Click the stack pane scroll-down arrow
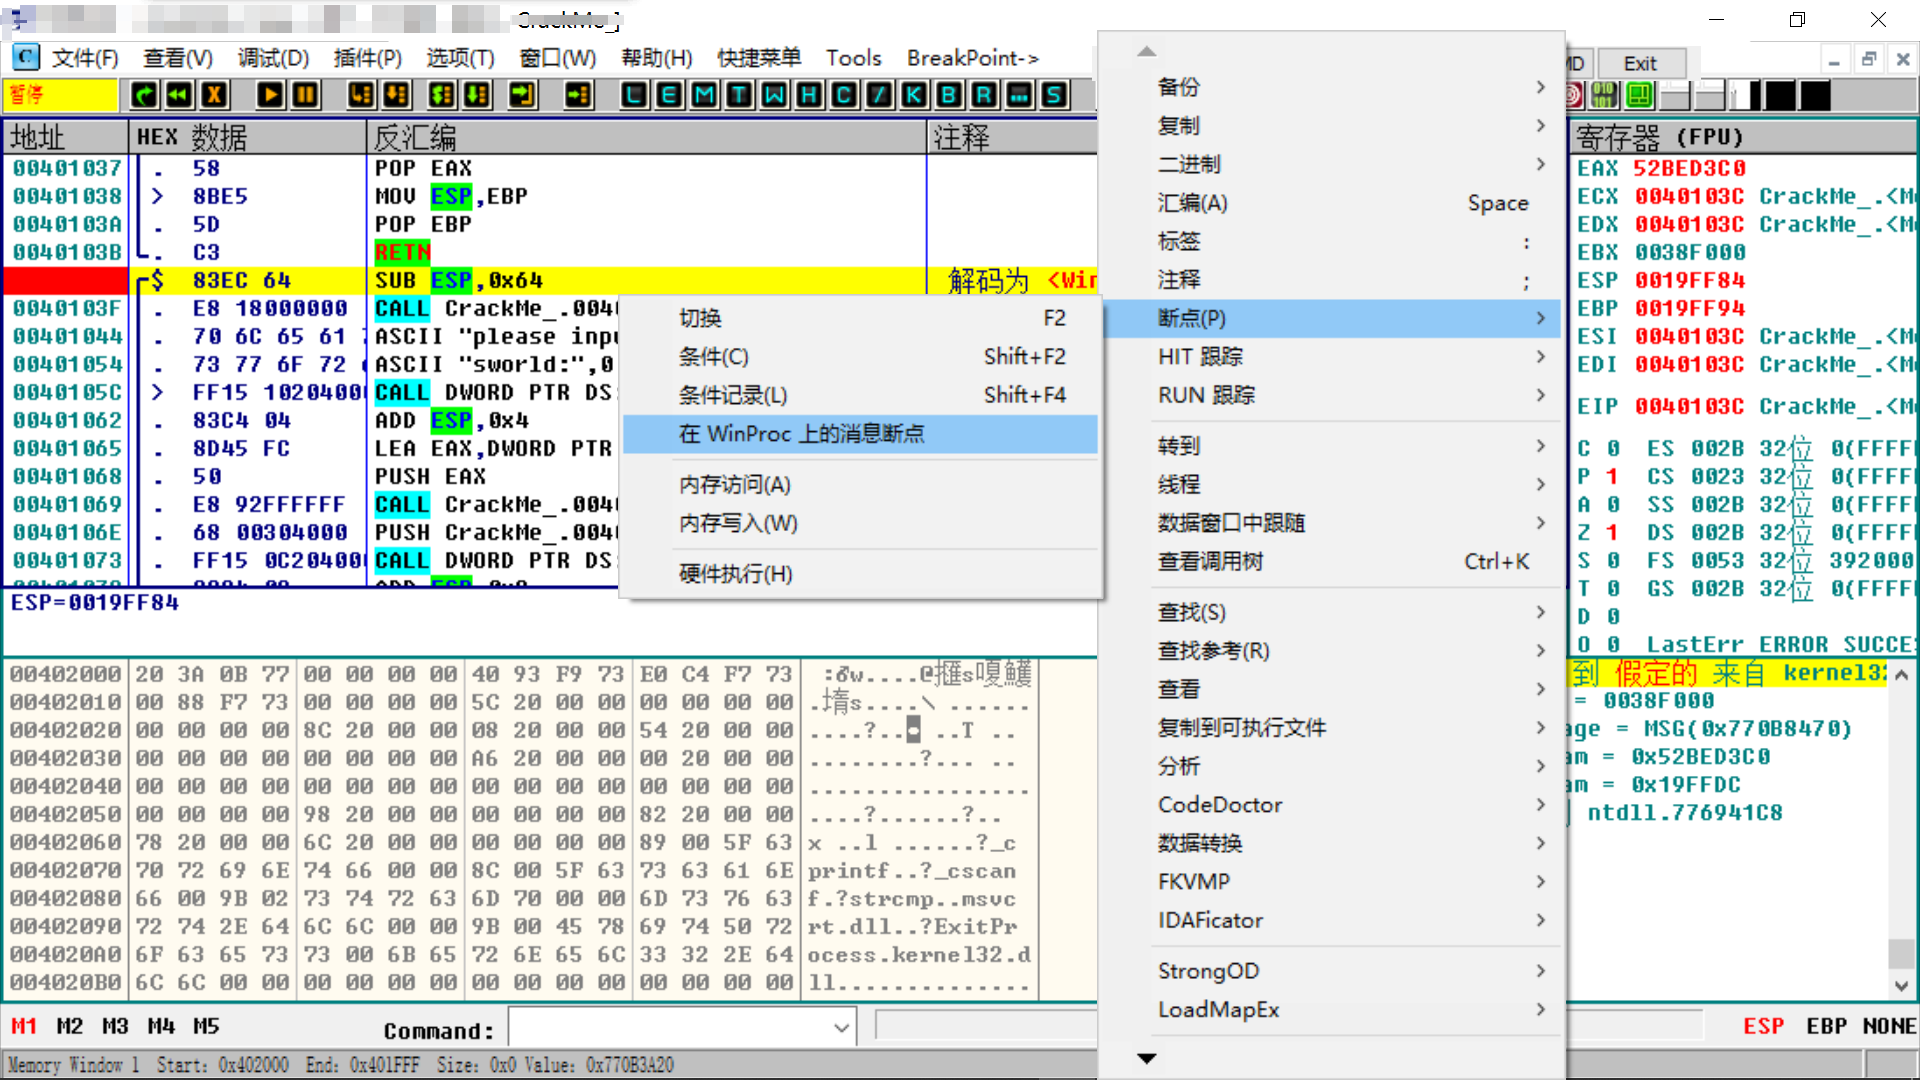Screen dimensions: 1920x1080 pos(1901,986)
